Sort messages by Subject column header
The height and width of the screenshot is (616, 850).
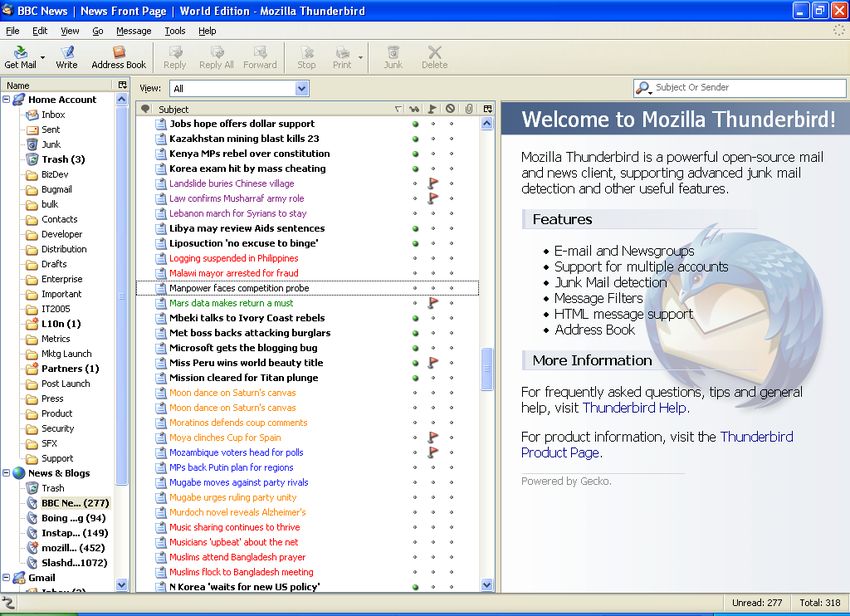(271, 109)
